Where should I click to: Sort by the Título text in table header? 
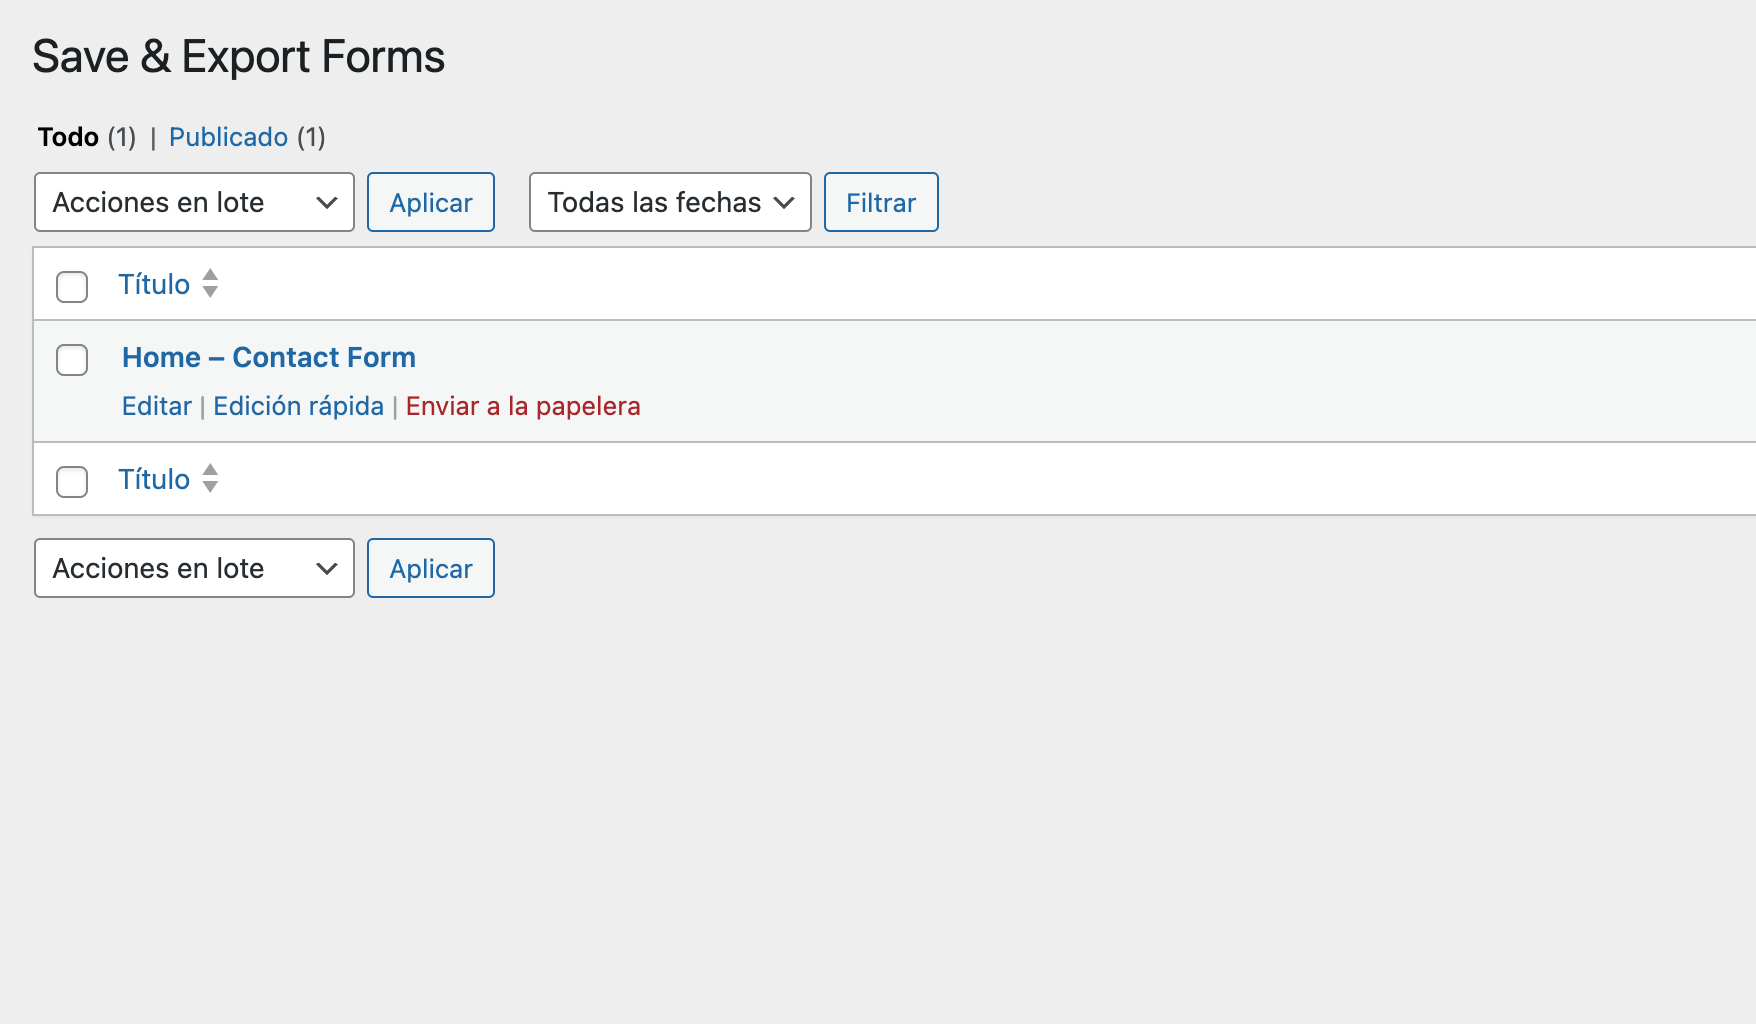(x=154, y=284)
